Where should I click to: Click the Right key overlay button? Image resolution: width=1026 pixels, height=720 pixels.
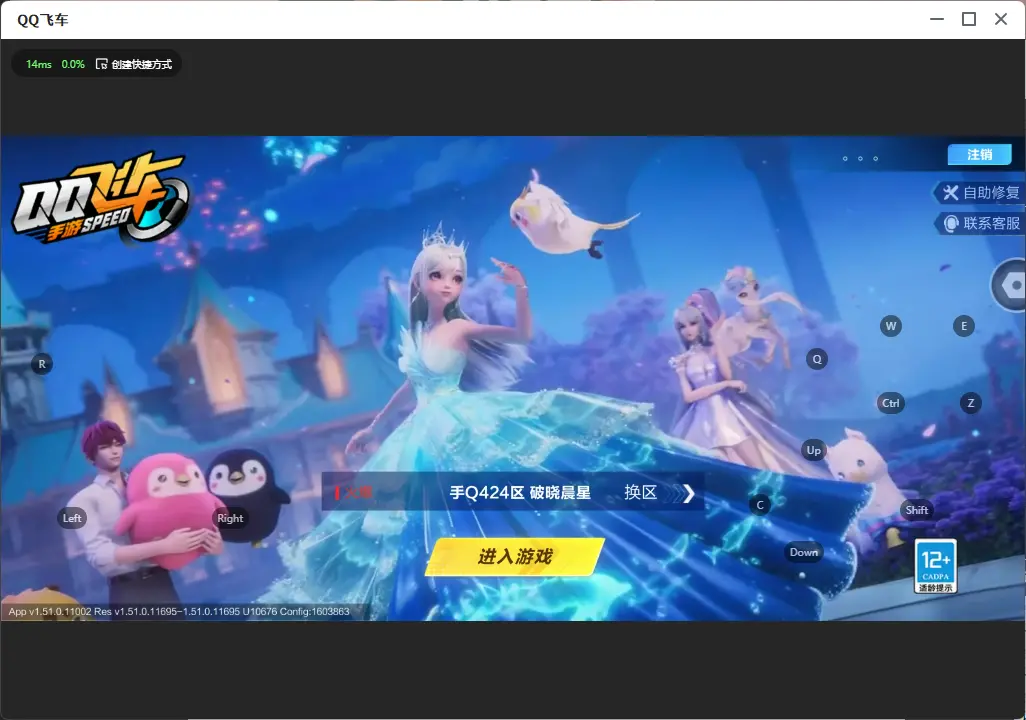click(x=230, y=518)
